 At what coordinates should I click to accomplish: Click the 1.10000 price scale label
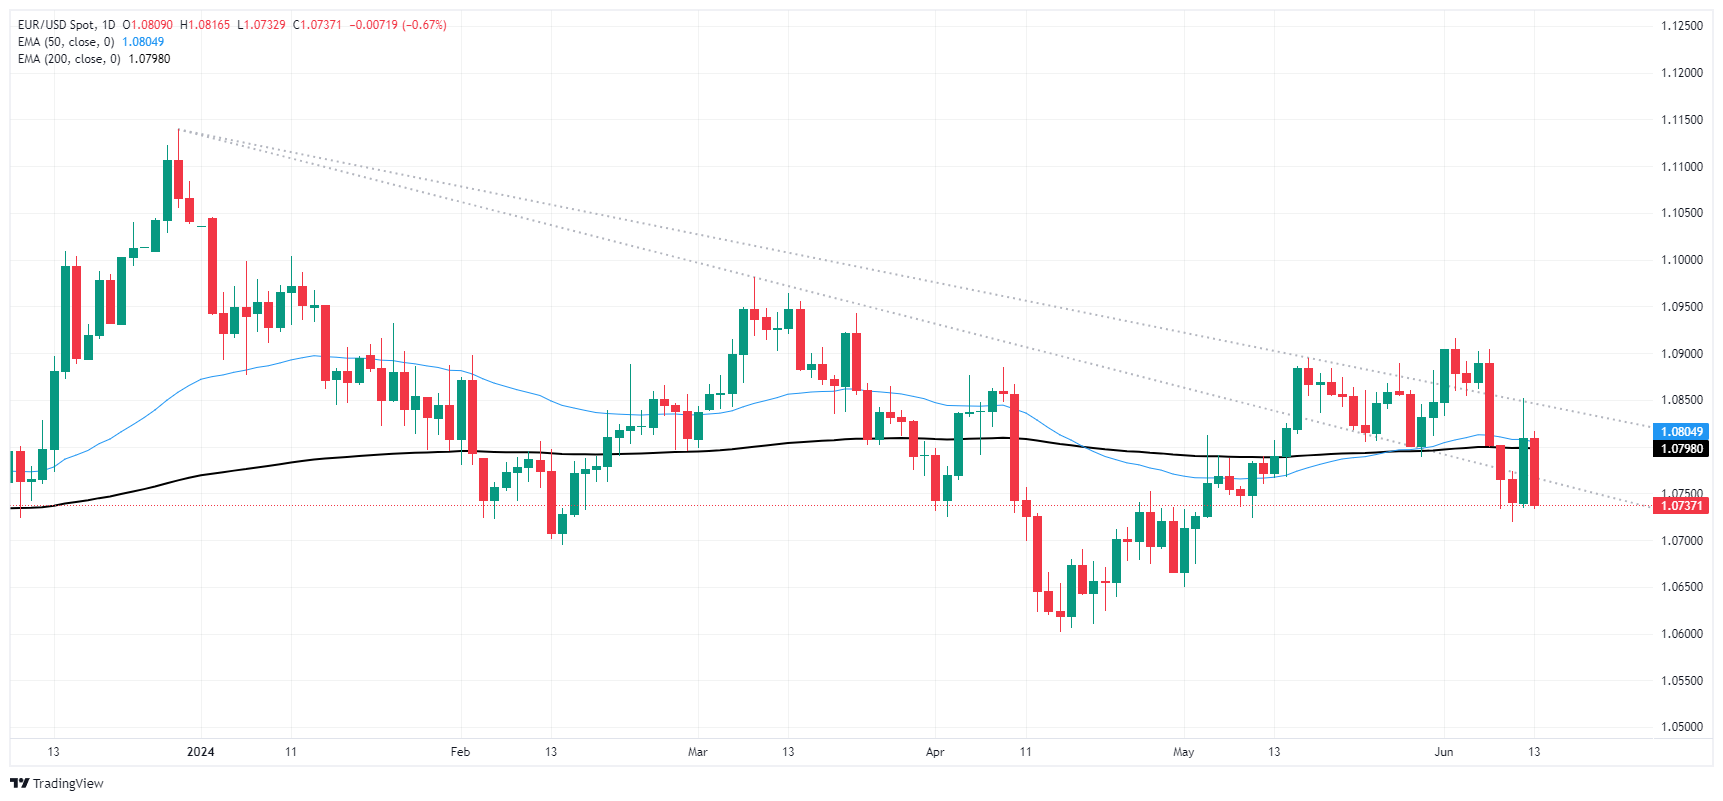pos(1681,260)
